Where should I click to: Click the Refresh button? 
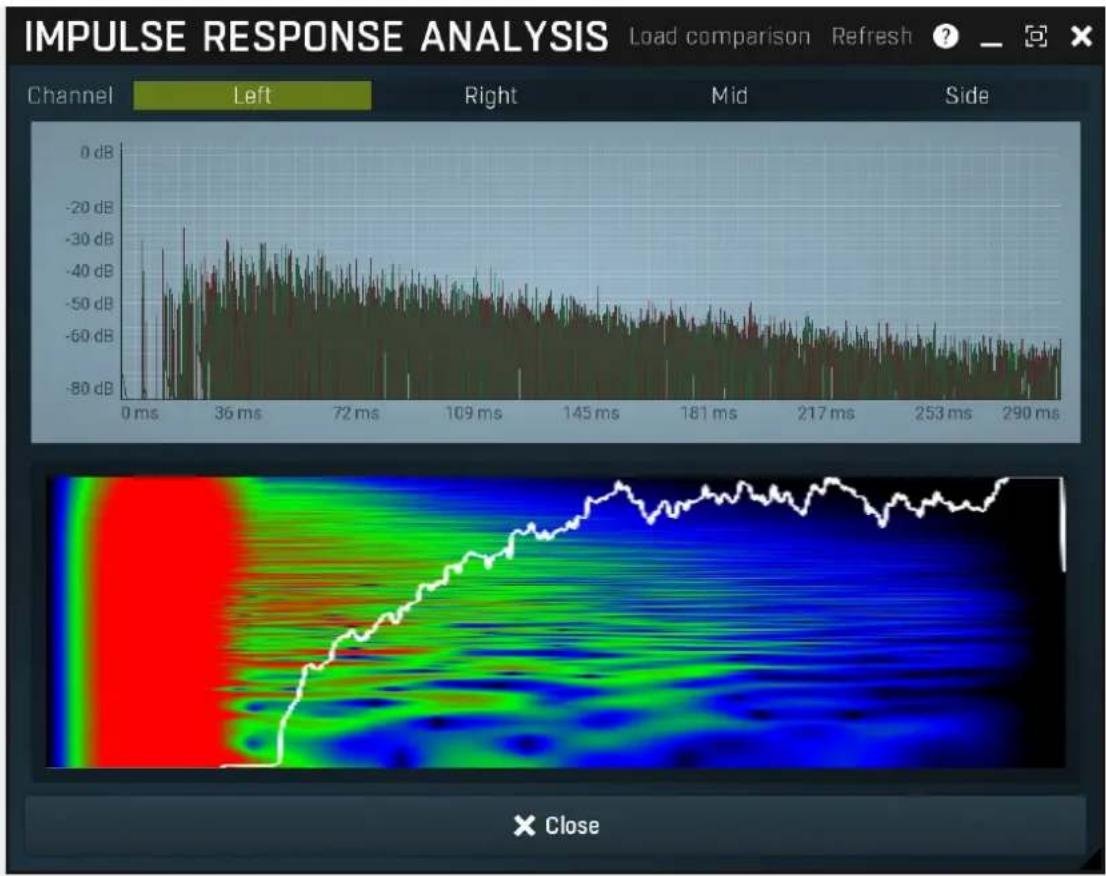pyautogui.click(x=872, y=35)
